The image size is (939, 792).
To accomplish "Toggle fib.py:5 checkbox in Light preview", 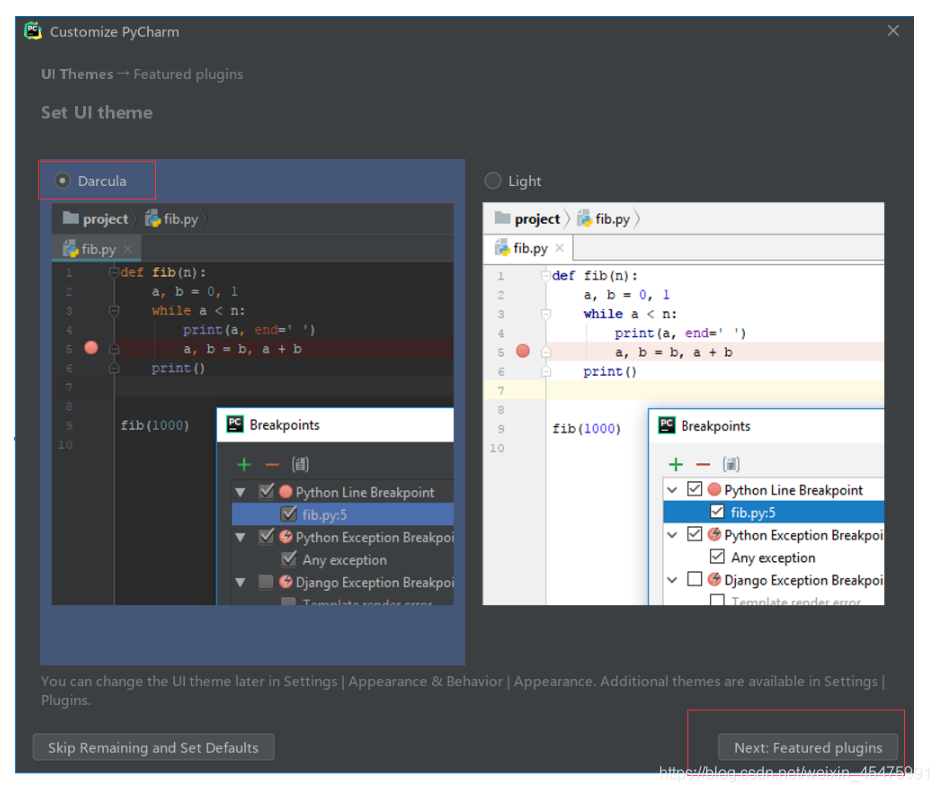I will tap(717, 512).
